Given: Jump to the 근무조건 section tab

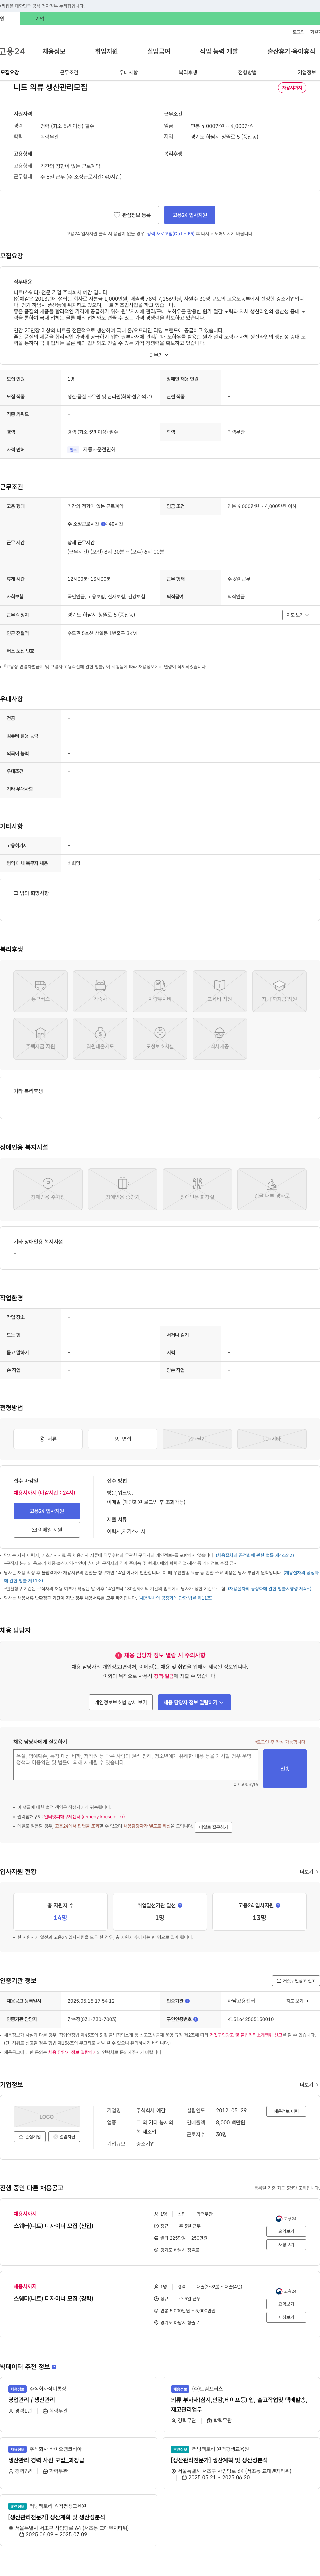Looking at the screenshot, I should coord(69,72).
